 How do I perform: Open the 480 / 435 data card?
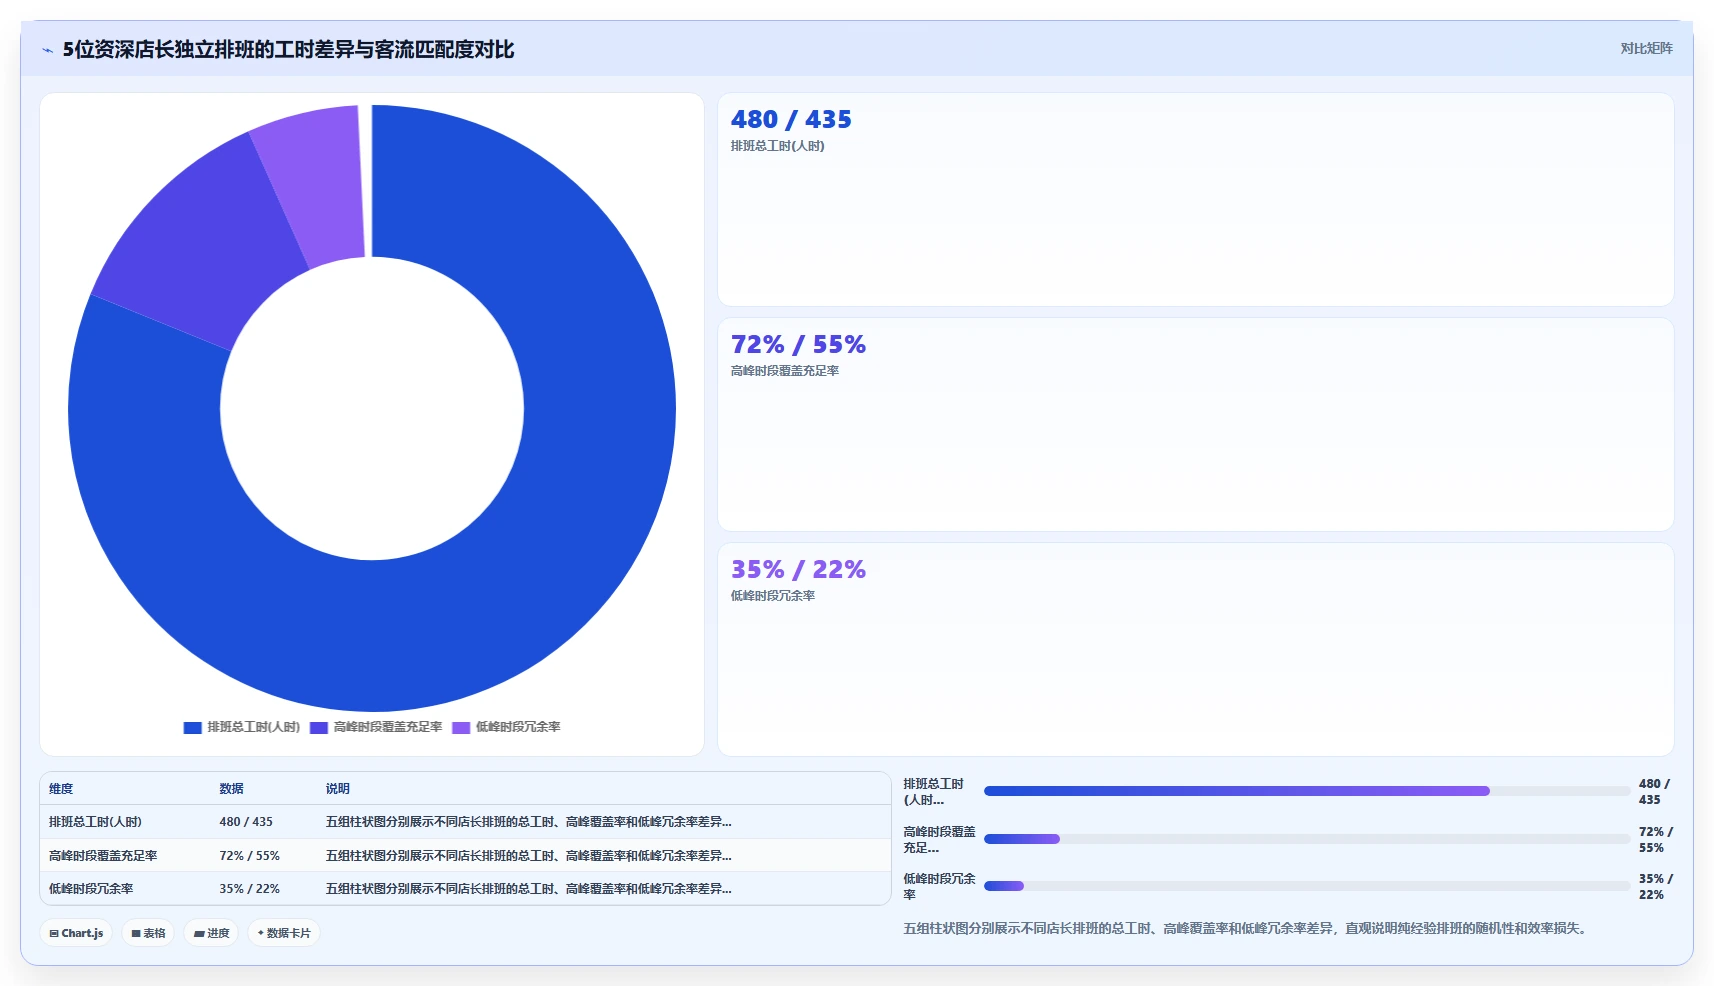point(1196,200)
